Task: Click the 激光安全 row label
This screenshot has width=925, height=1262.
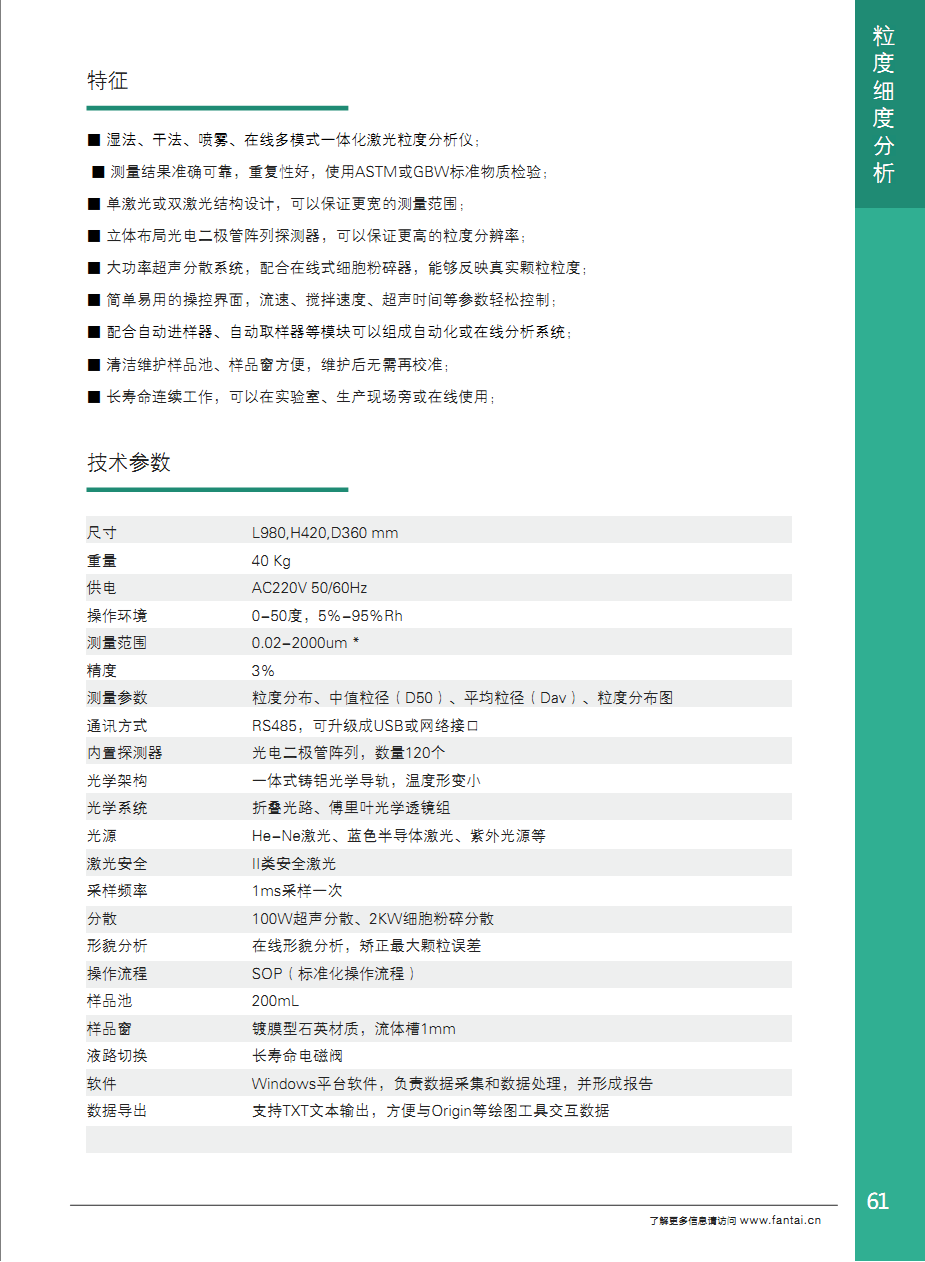Action: pos(116,864)
